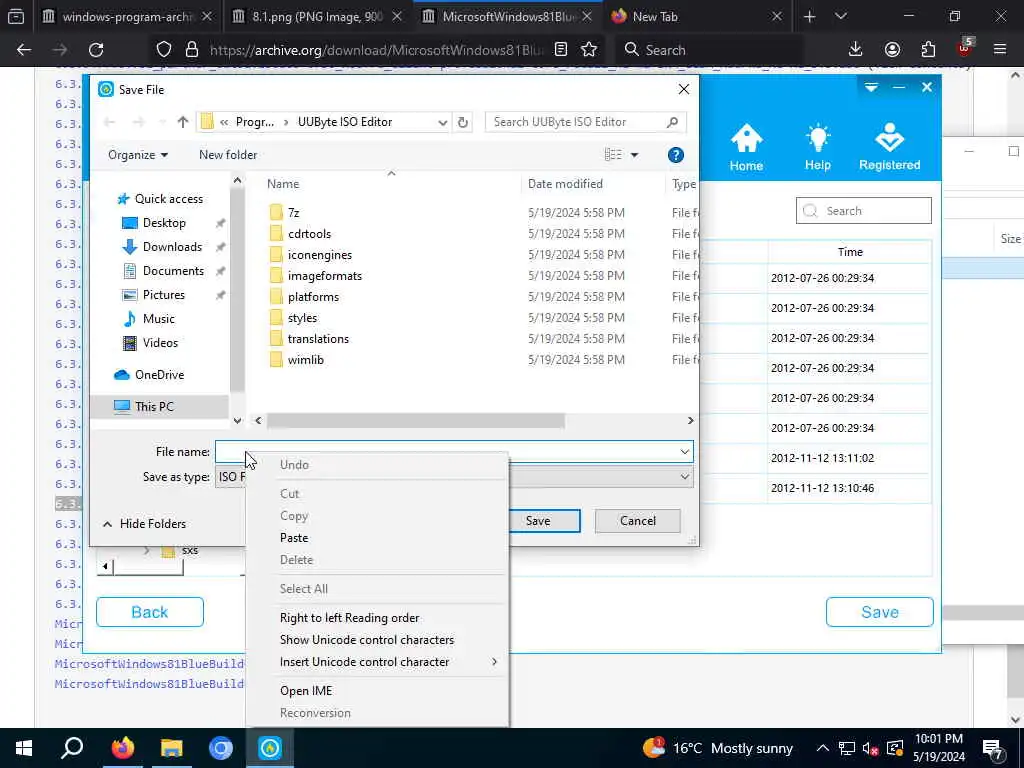The width and height of the screenshot is (1024, 768).
Task: Open Firefox application hamburger menu
Action: click(x=999, y=50)
